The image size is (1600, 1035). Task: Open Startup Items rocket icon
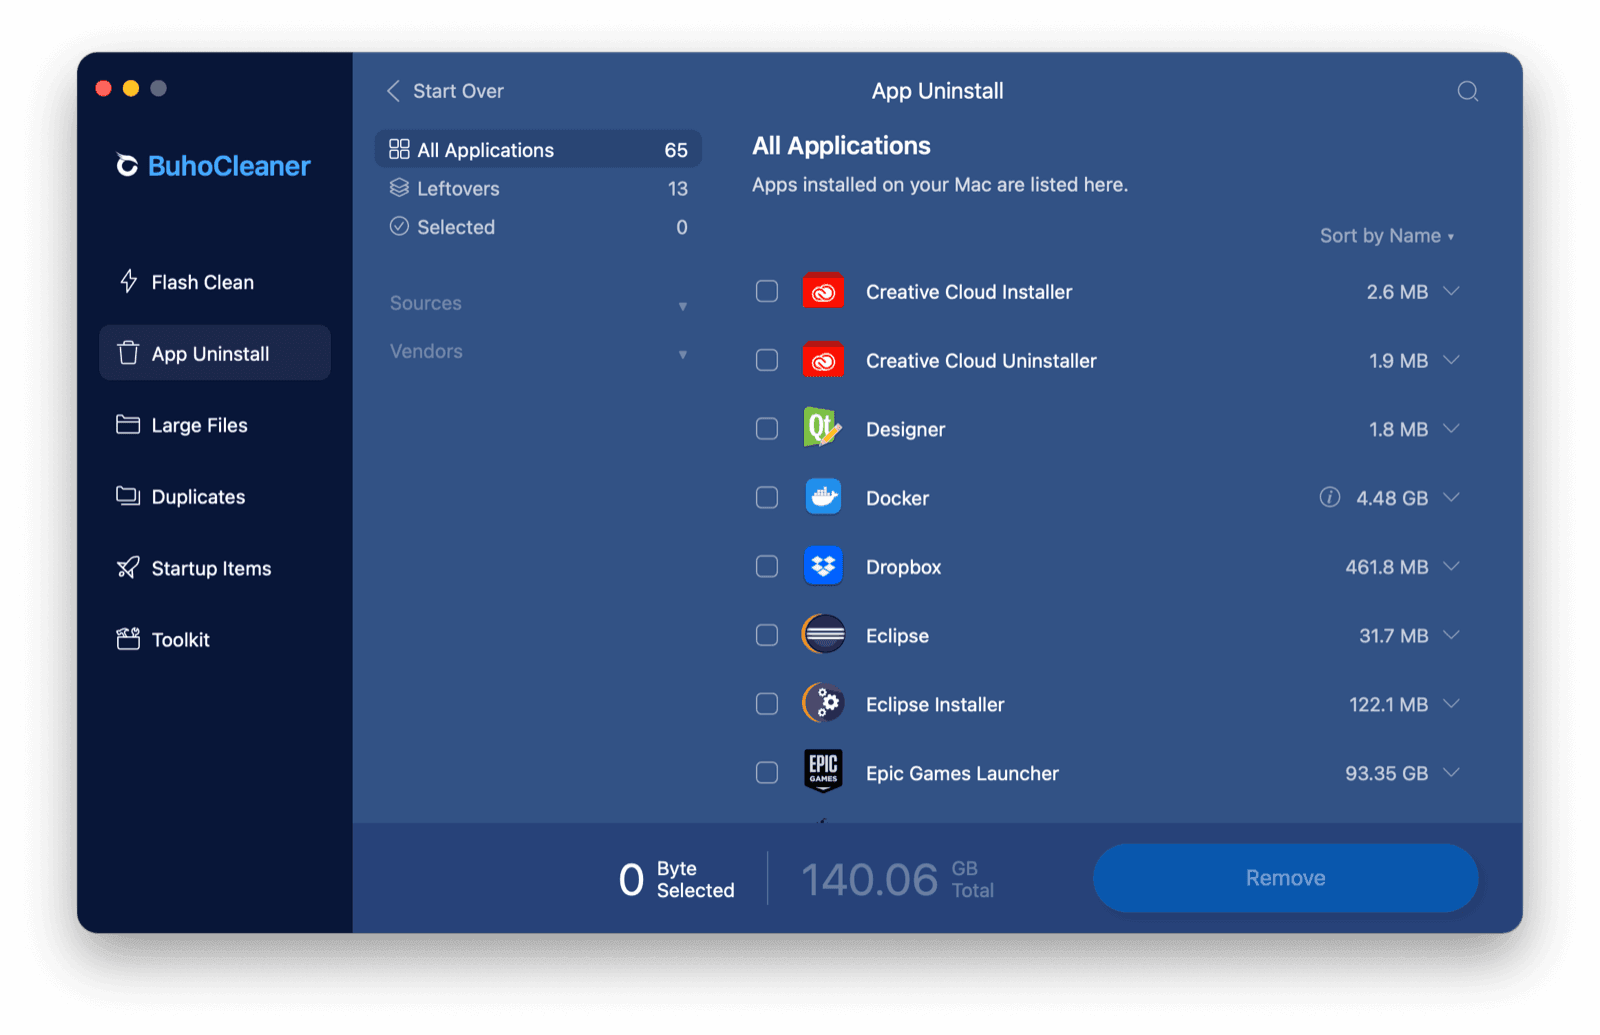tap(127, 567)
